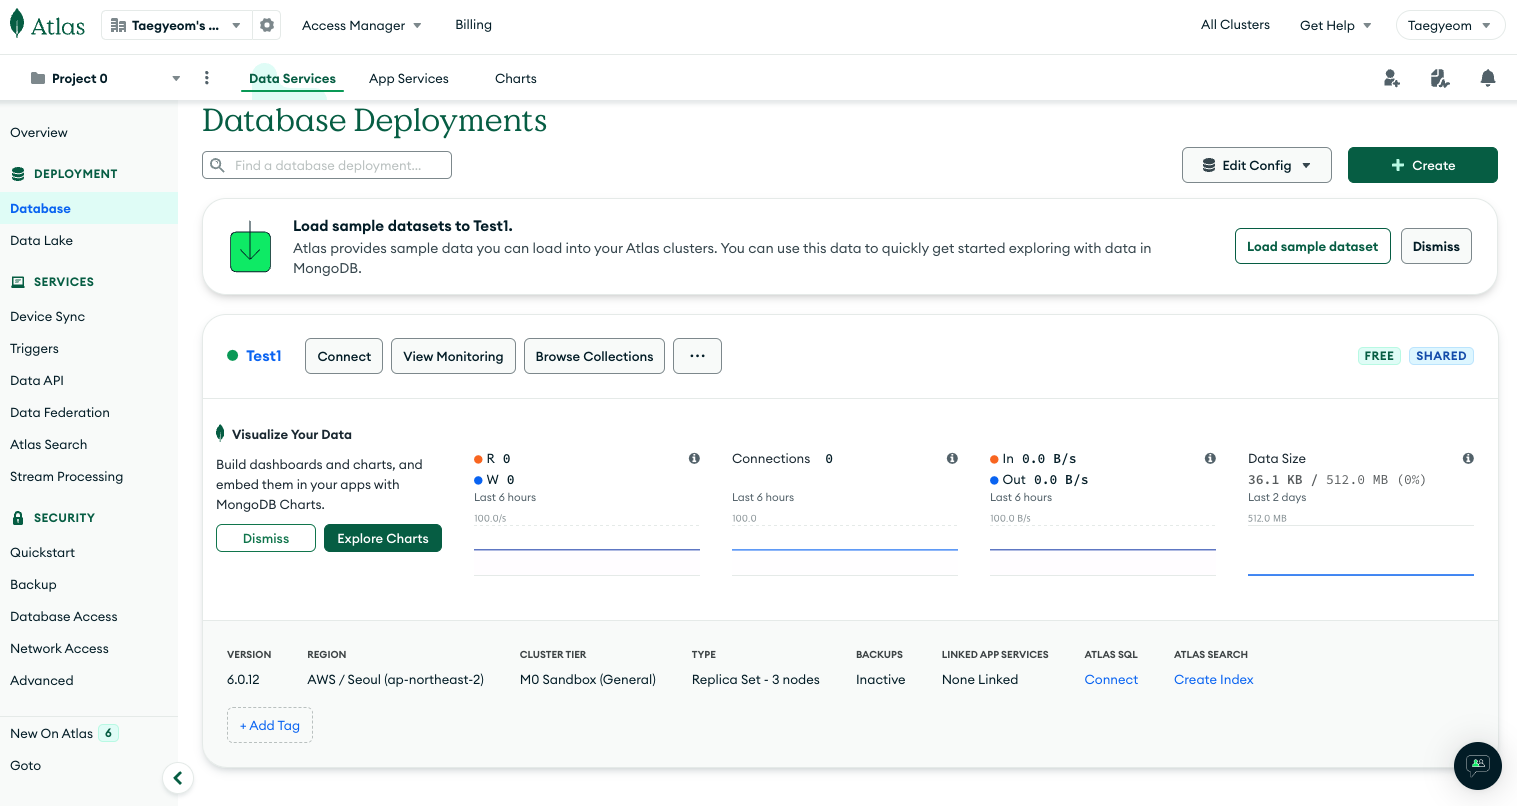Collapse the left sidebar with arrow button

pos(178,778)
